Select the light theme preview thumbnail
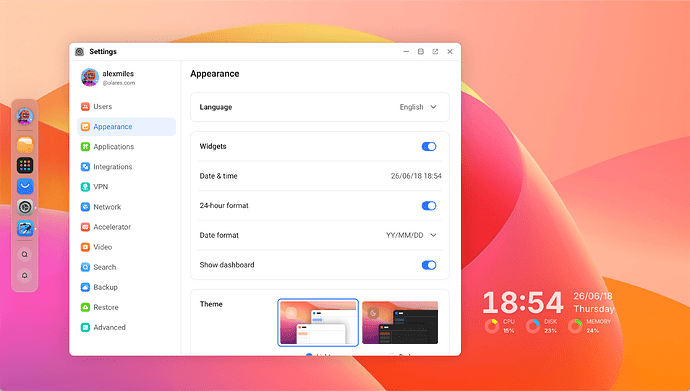Screen dimensions: 690x391 pyautogui.click(x=318, y=322)
